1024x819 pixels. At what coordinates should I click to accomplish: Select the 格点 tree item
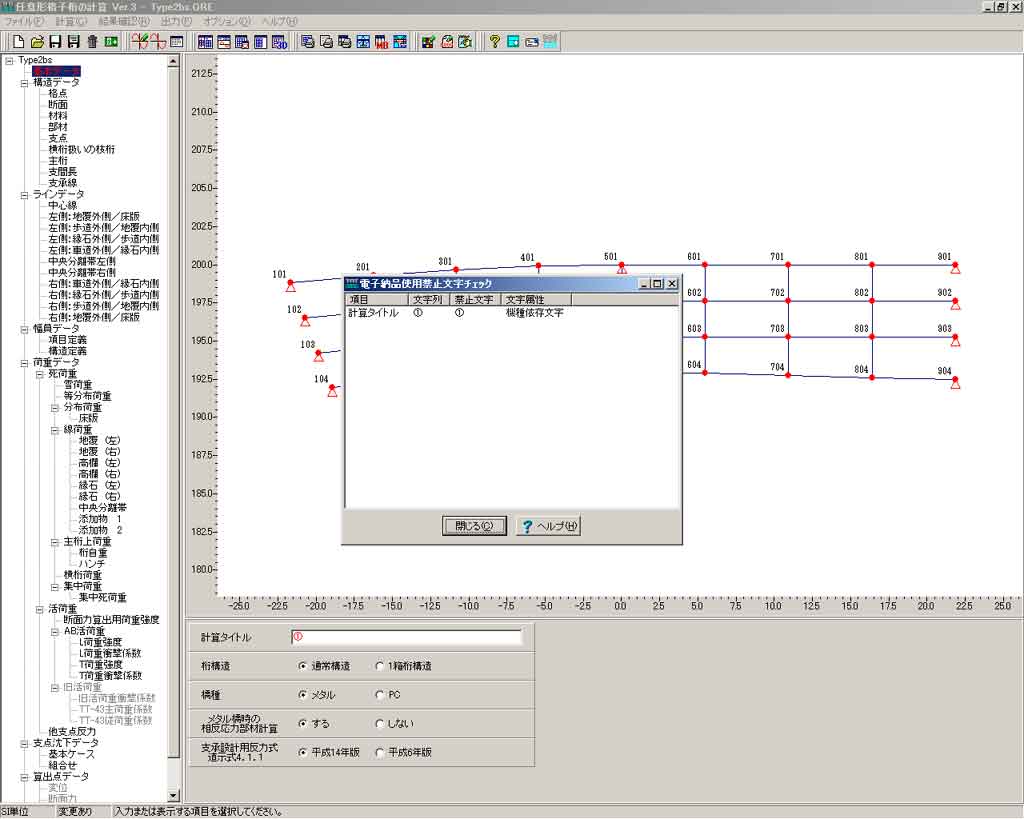coord(57,94)
